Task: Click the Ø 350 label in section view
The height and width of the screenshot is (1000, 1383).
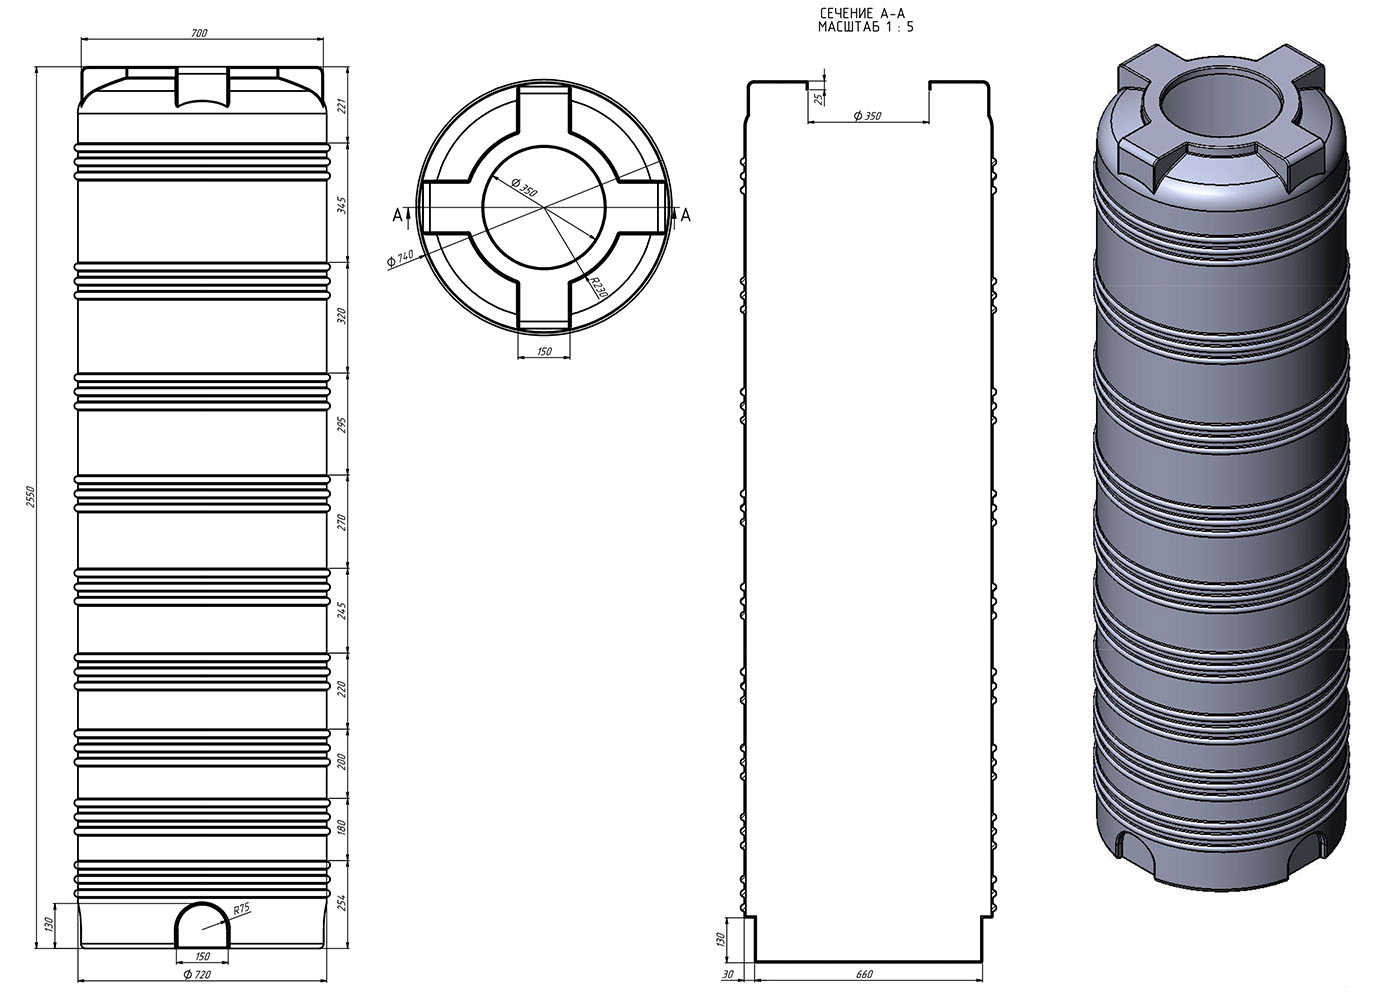Action: (x=867, y=116)
